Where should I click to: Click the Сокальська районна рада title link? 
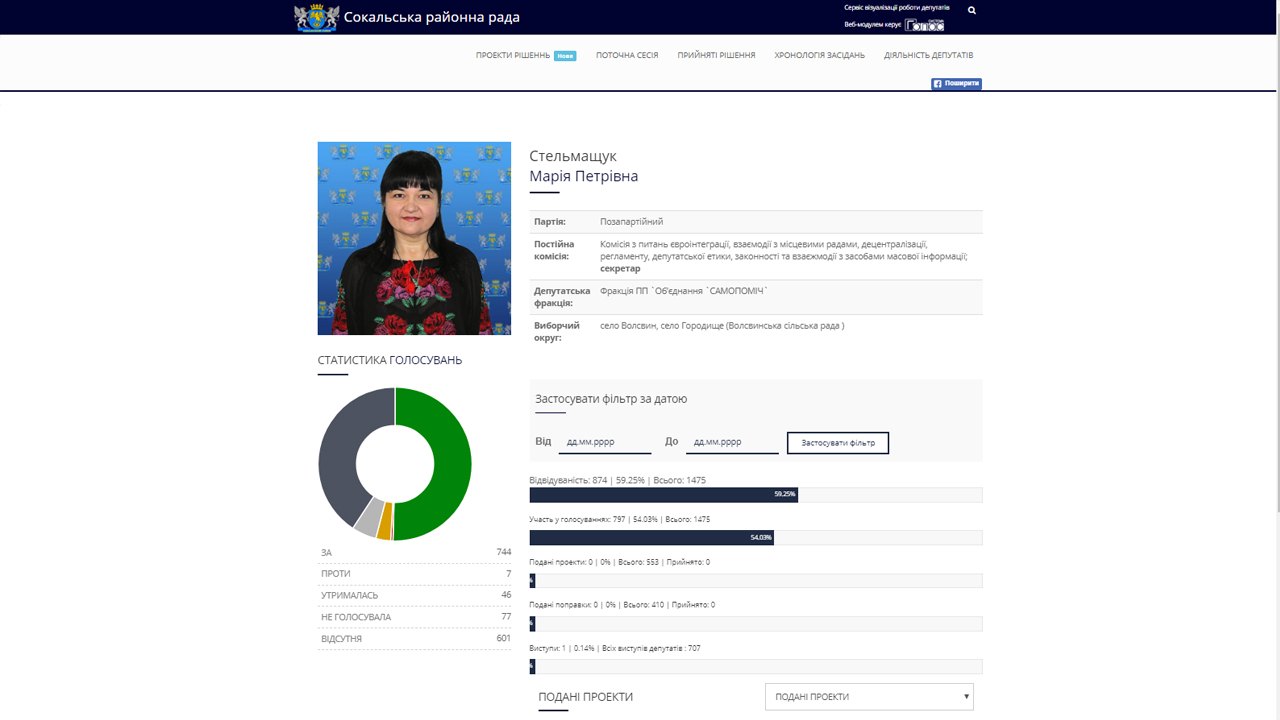(431, 17)
